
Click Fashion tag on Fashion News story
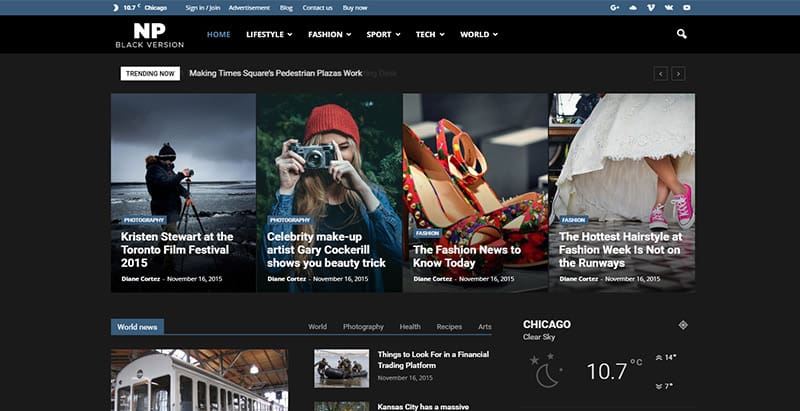click(x=428, y=233)
